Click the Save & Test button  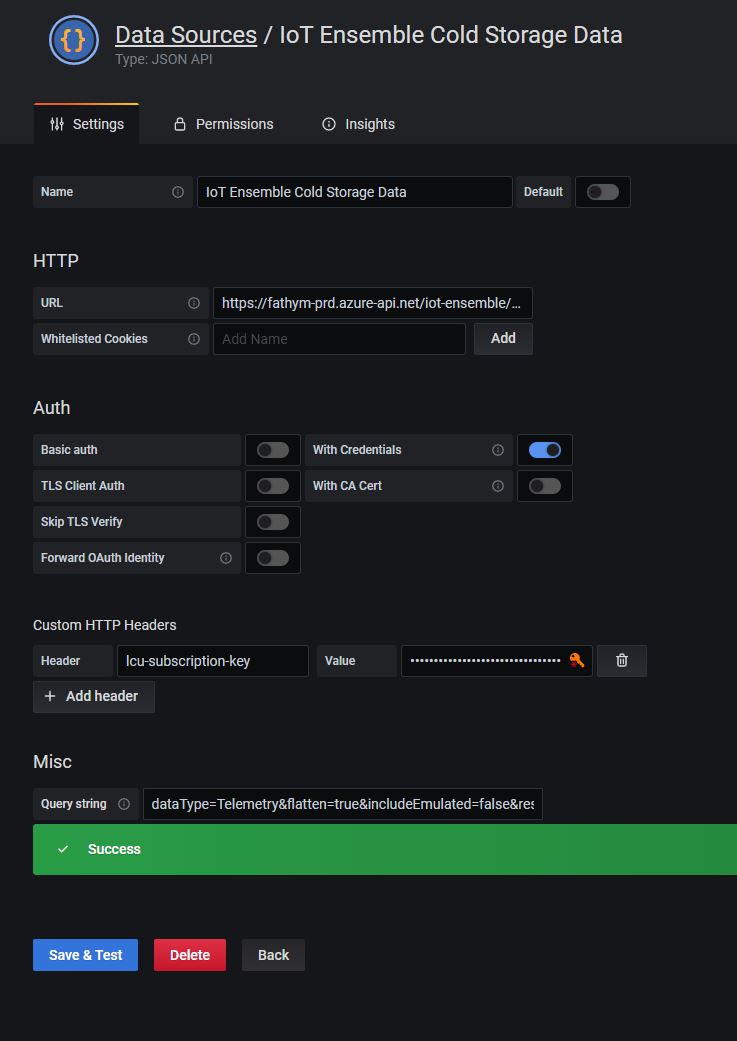coord(86,955)
